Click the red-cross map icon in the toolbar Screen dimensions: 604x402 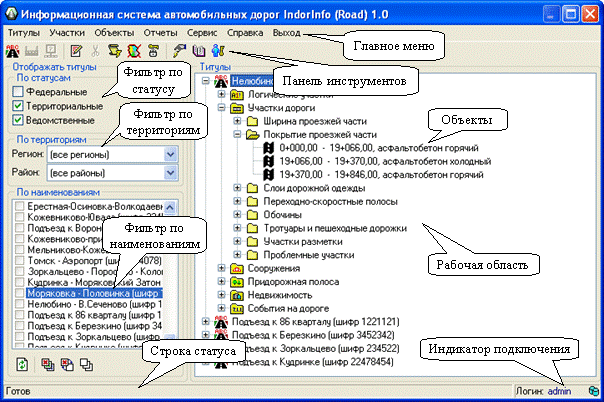pos(132,51)
